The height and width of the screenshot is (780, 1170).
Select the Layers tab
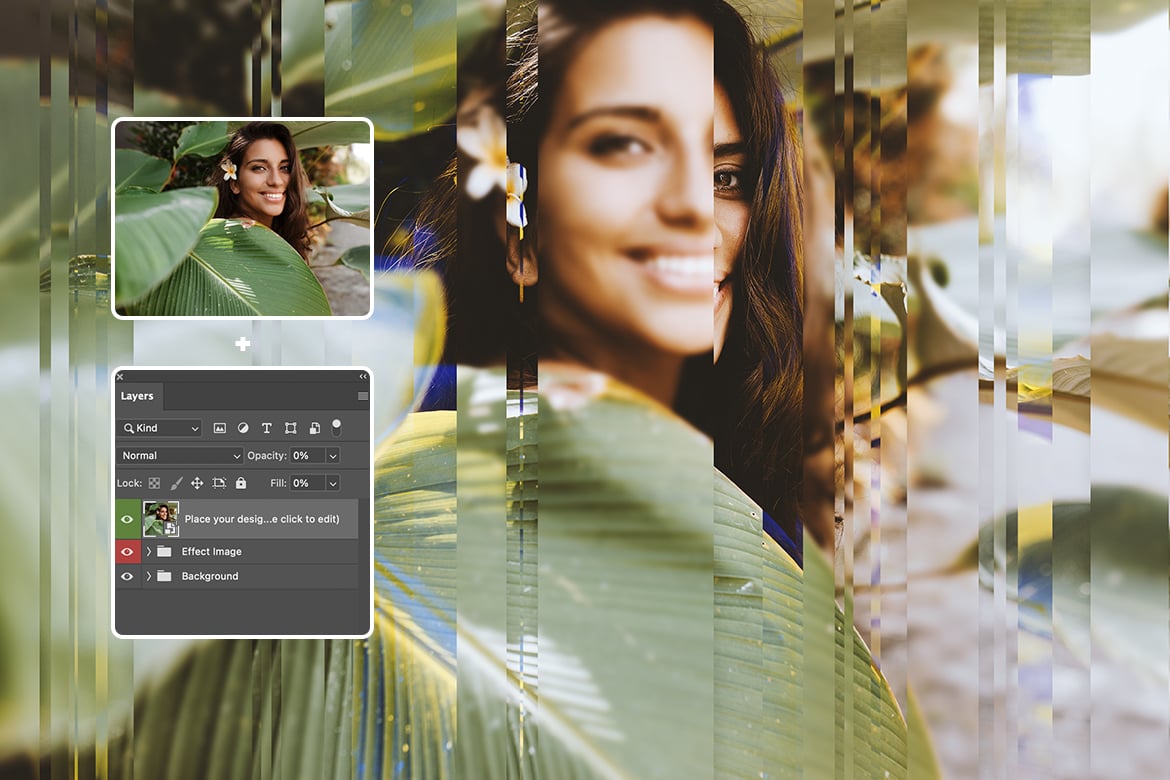coord(137,396)
